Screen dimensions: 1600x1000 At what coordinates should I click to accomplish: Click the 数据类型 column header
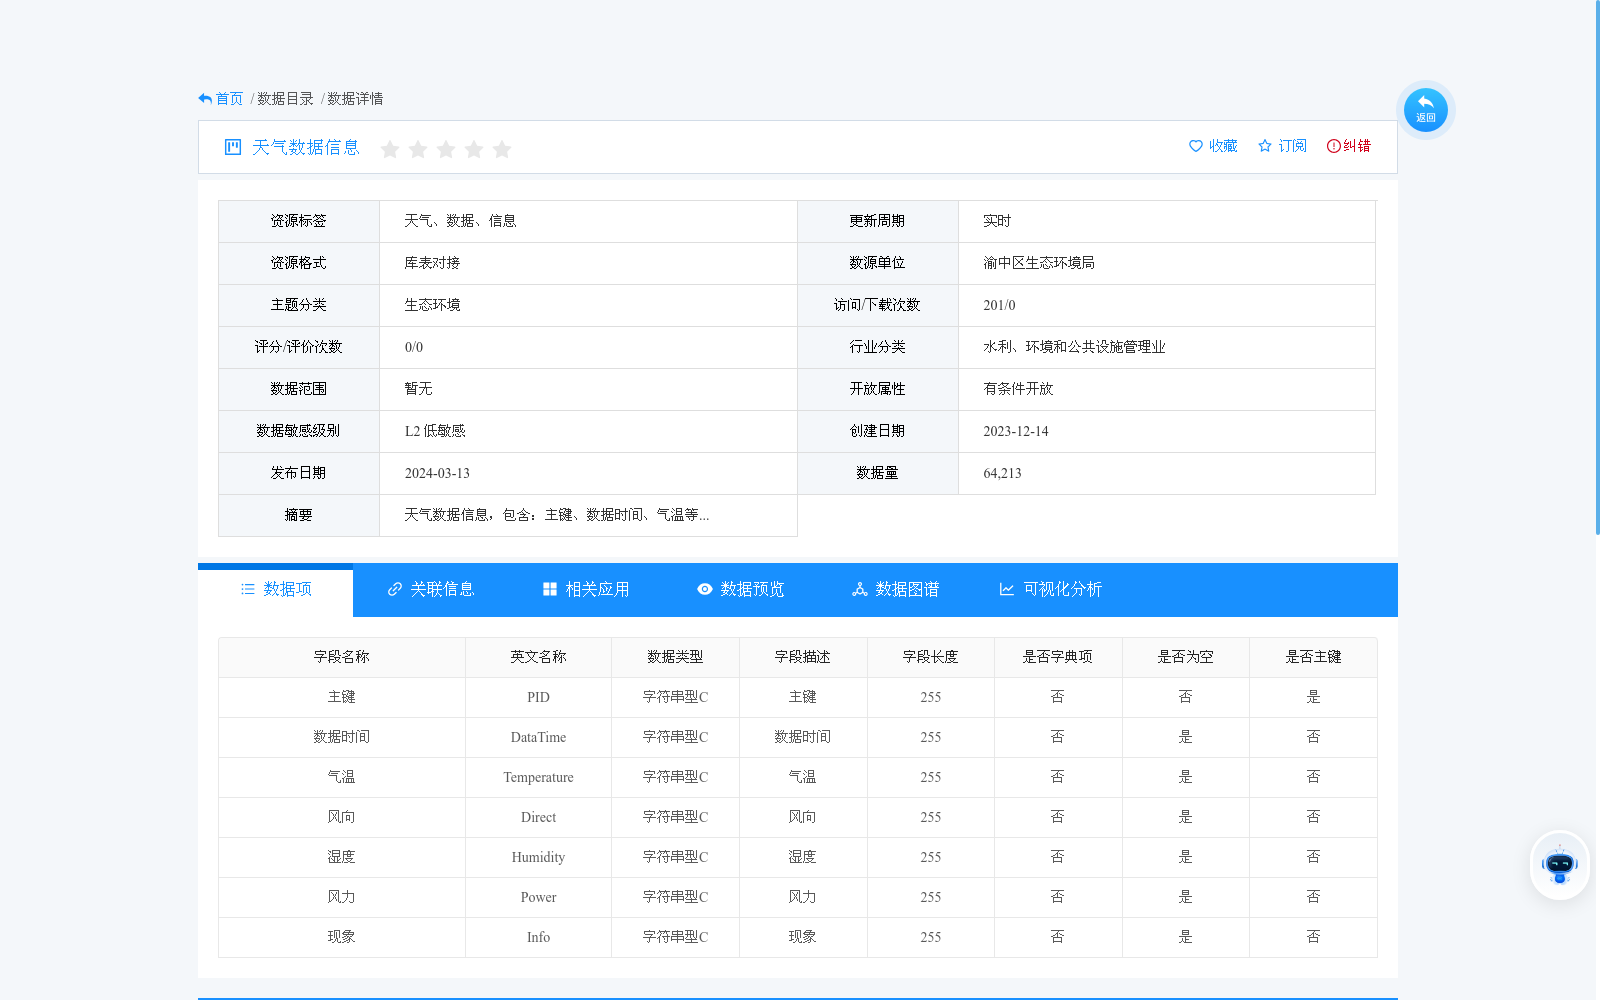[675, 657]
